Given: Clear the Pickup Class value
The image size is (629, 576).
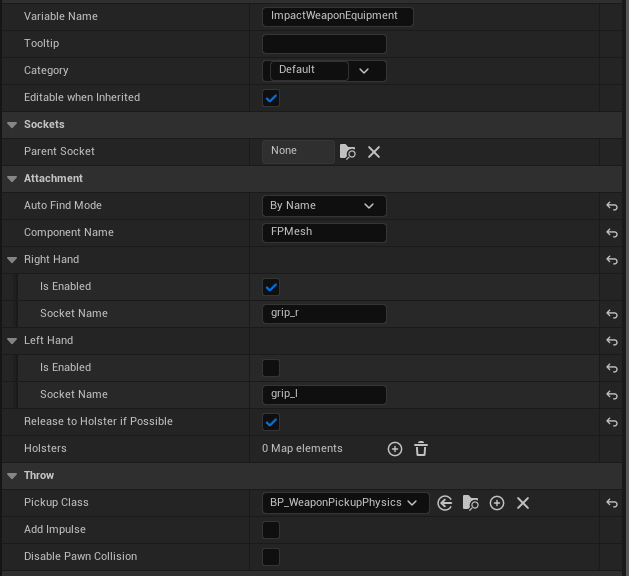Looking at the screenshot, I should pyautogui.click(x=523, y=503).
